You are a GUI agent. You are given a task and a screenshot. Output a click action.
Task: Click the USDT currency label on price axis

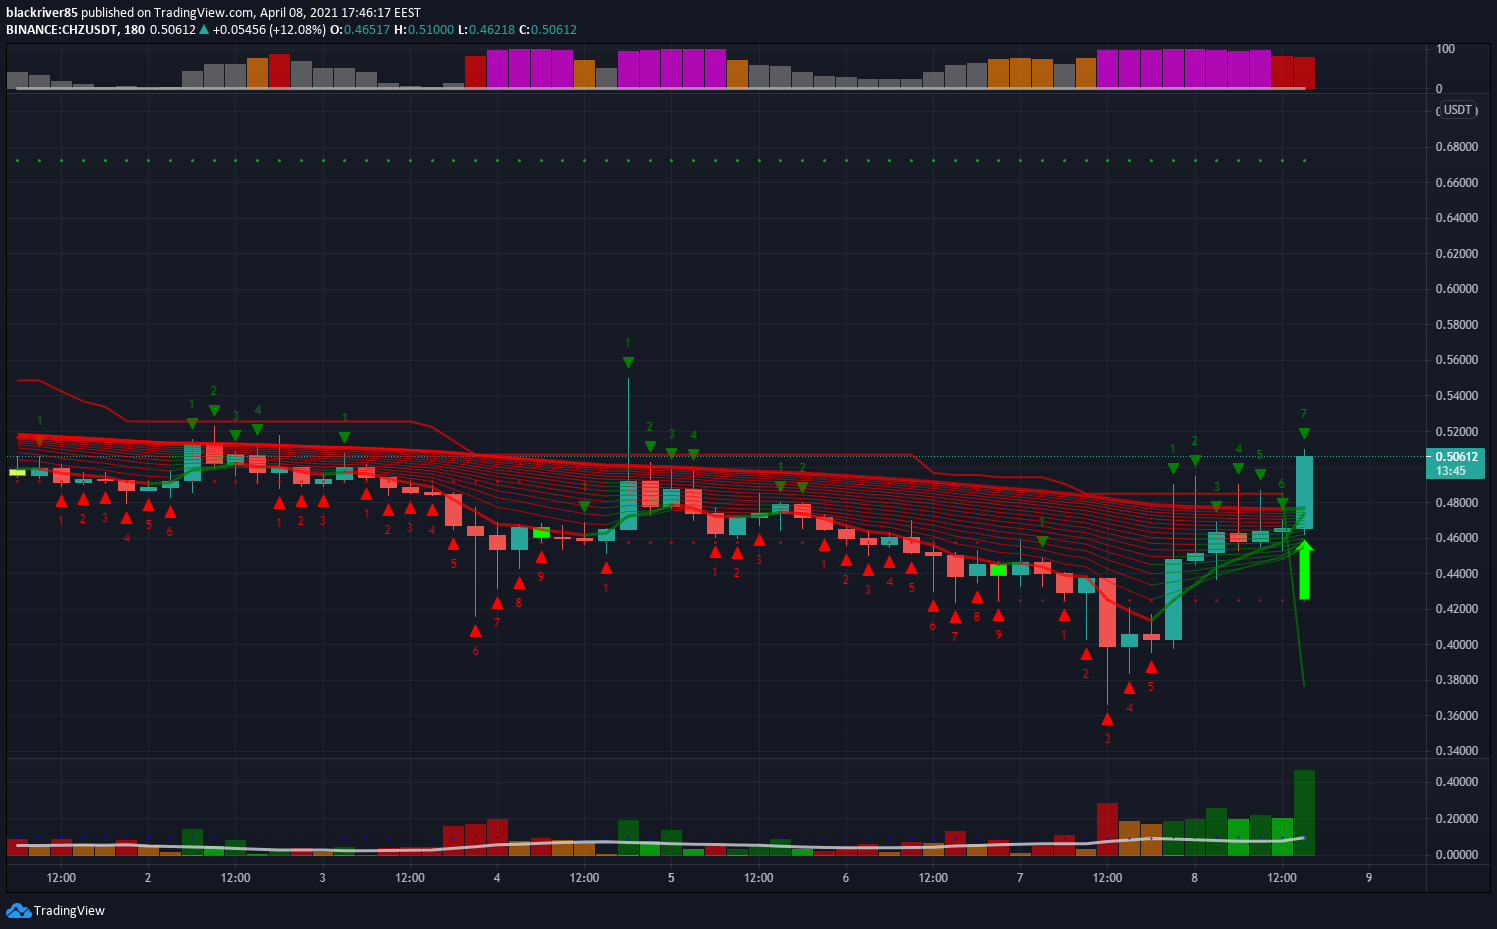[x=1457, y=110]
